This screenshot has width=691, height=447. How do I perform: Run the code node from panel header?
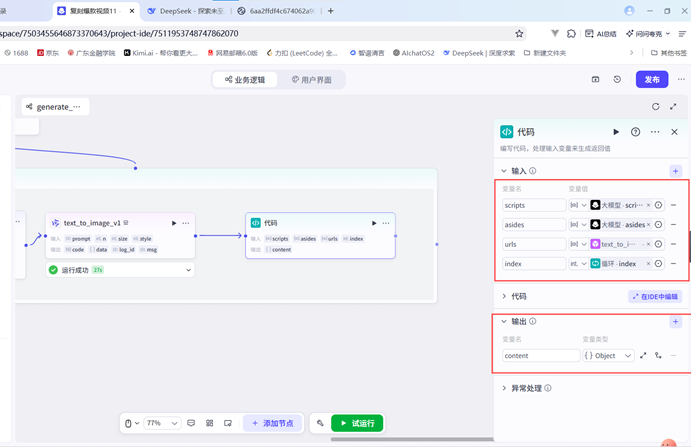tap(616, 132)
